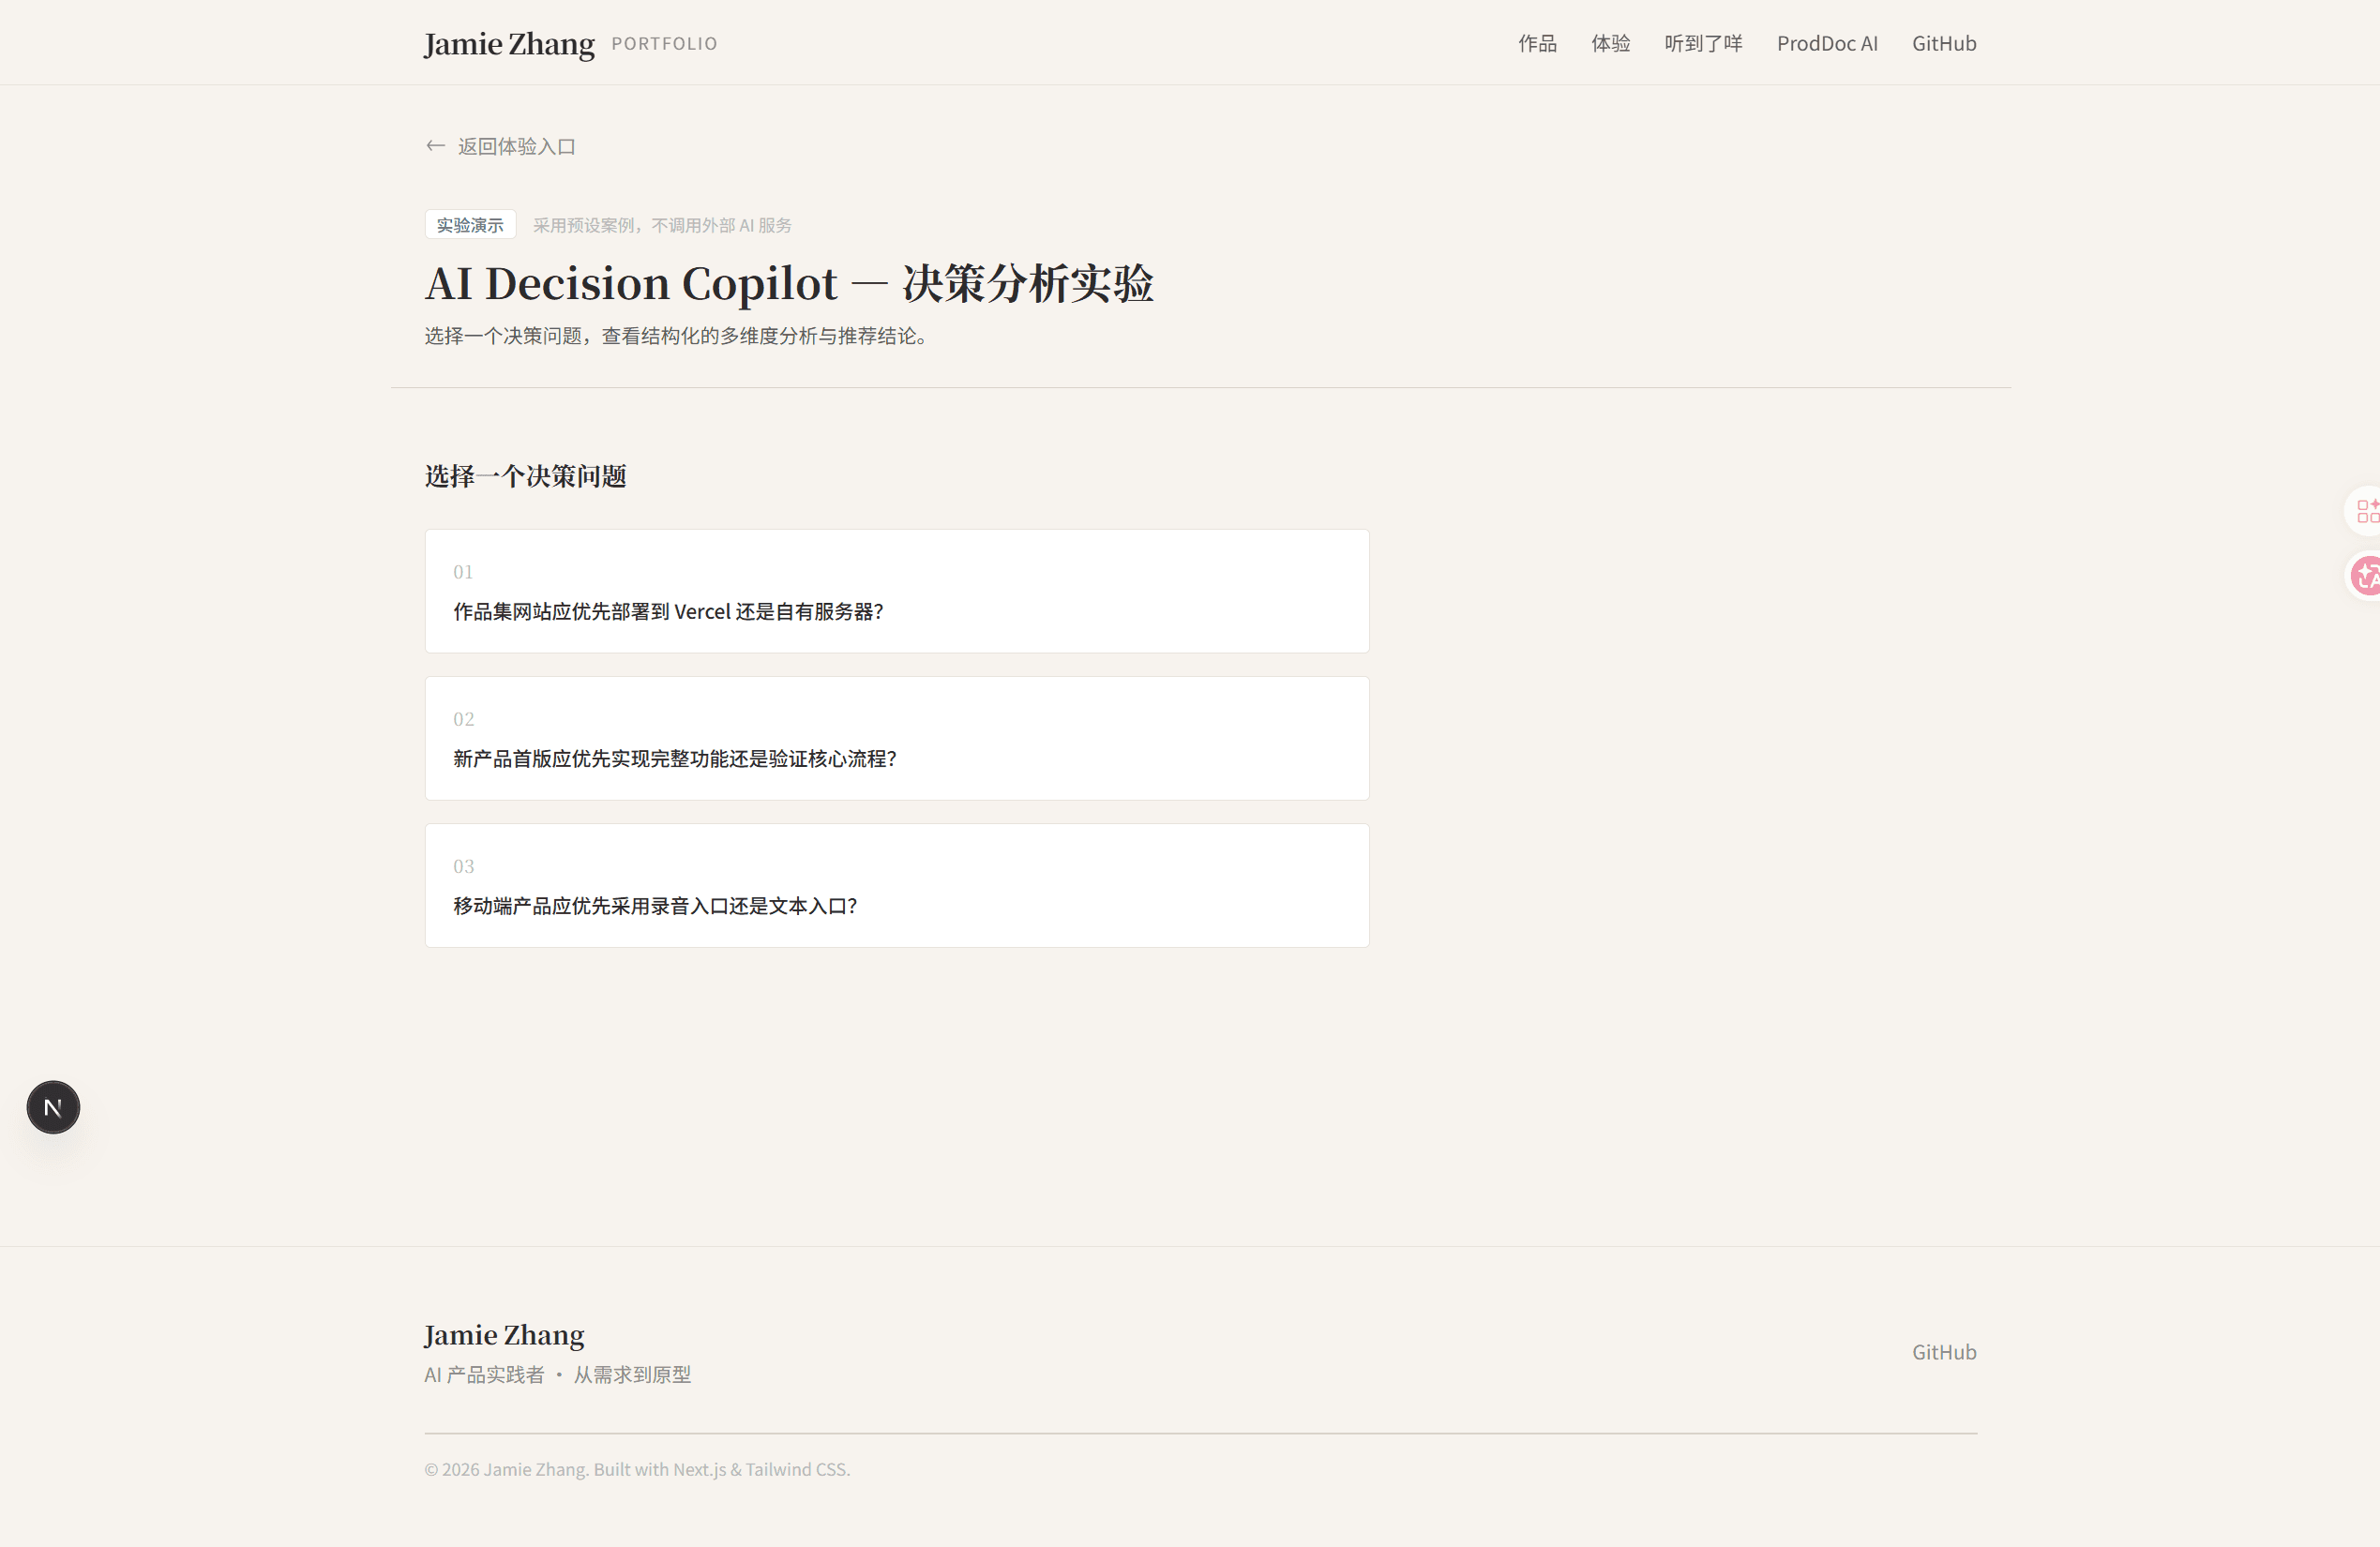2380x1547 pixels.
Task: Select question 01 about Vercel deployment
Action: pyautogui.click(x=897, y=591)
